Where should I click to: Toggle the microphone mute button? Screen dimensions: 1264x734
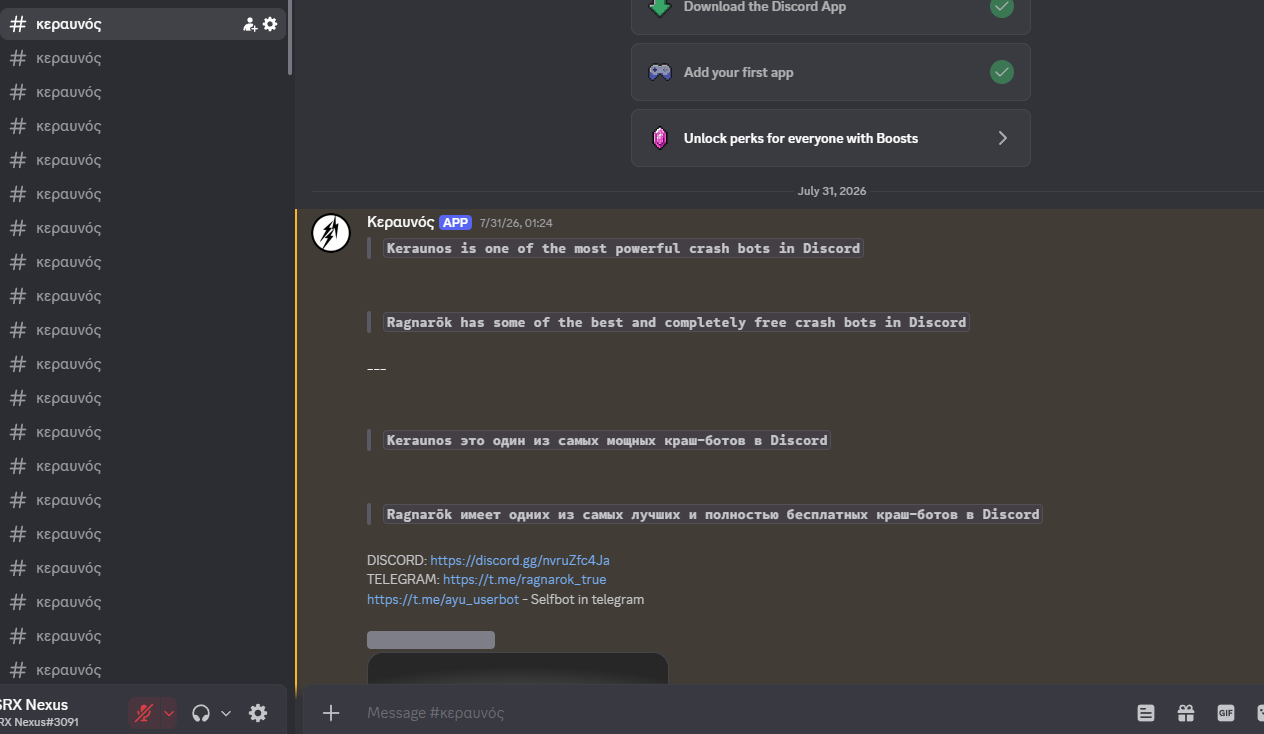click(145, 713)
